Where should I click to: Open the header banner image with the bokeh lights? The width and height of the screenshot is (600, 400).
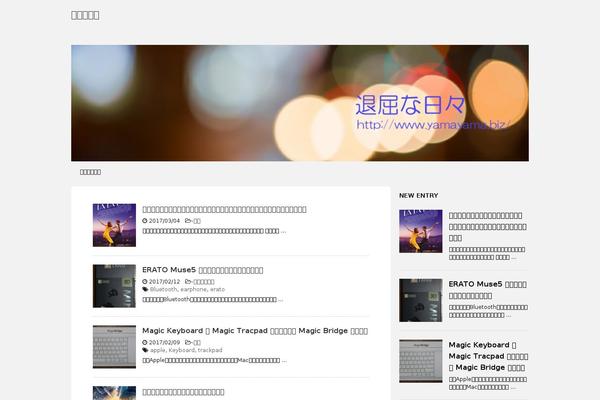[x=300, y=103]
